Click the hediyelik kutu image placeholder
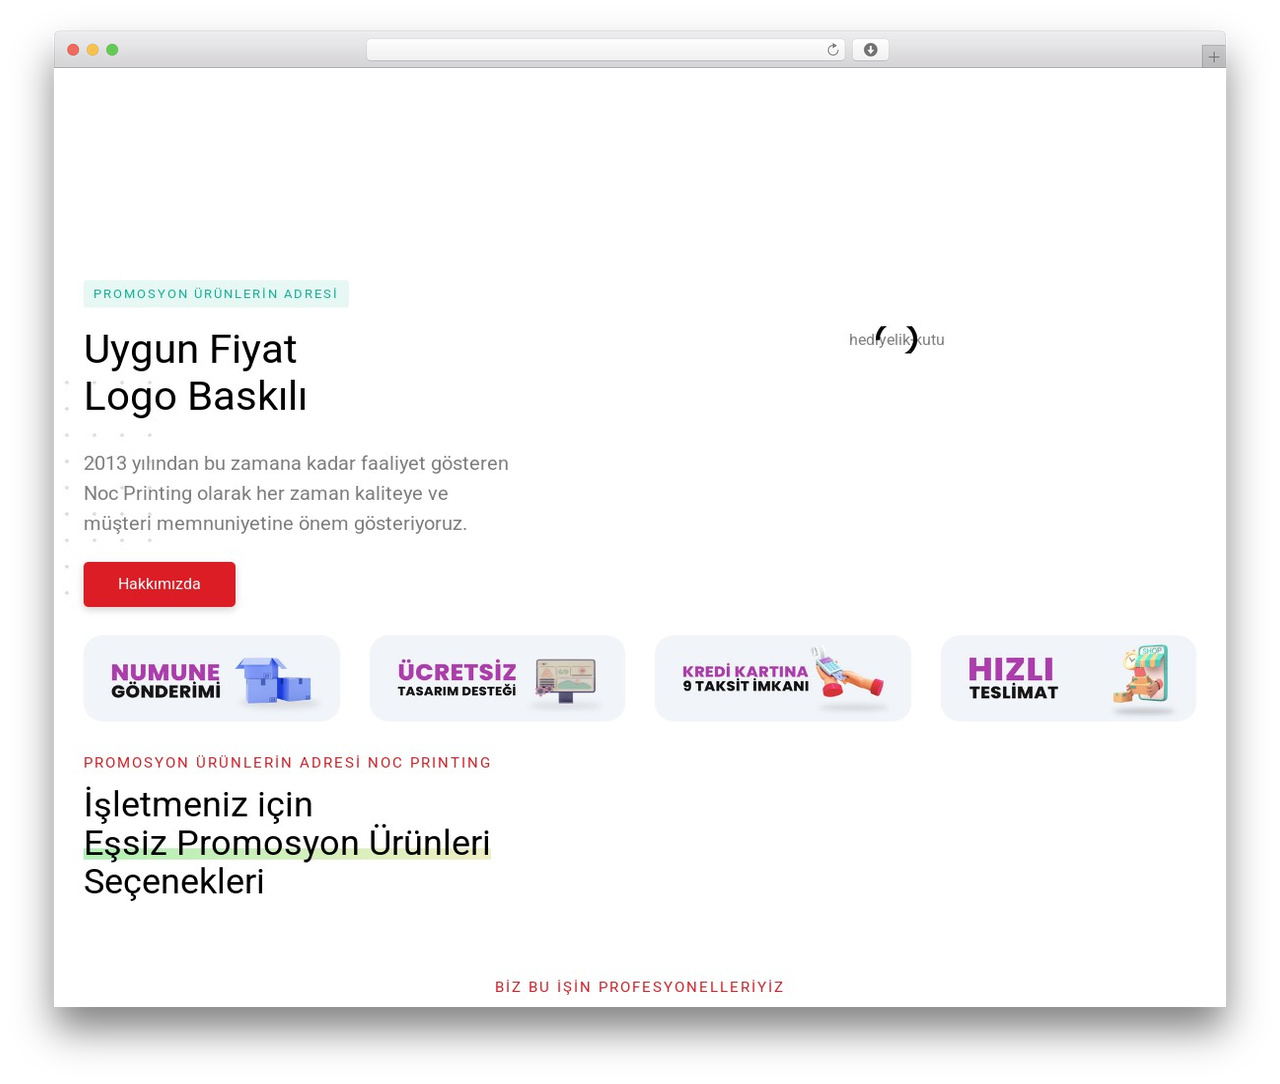1280x1084 pixels. click(897, 340)
